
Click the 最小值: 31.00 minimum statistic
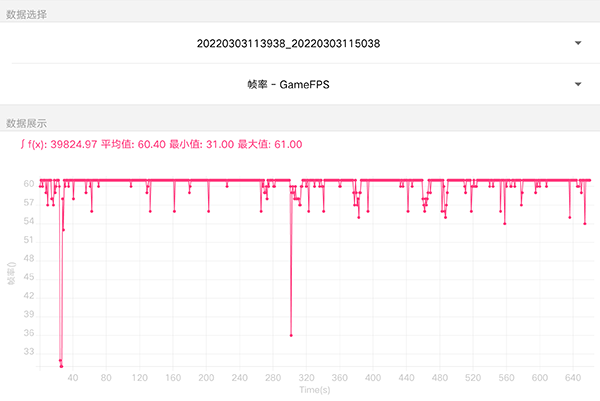tap(201, 145)
